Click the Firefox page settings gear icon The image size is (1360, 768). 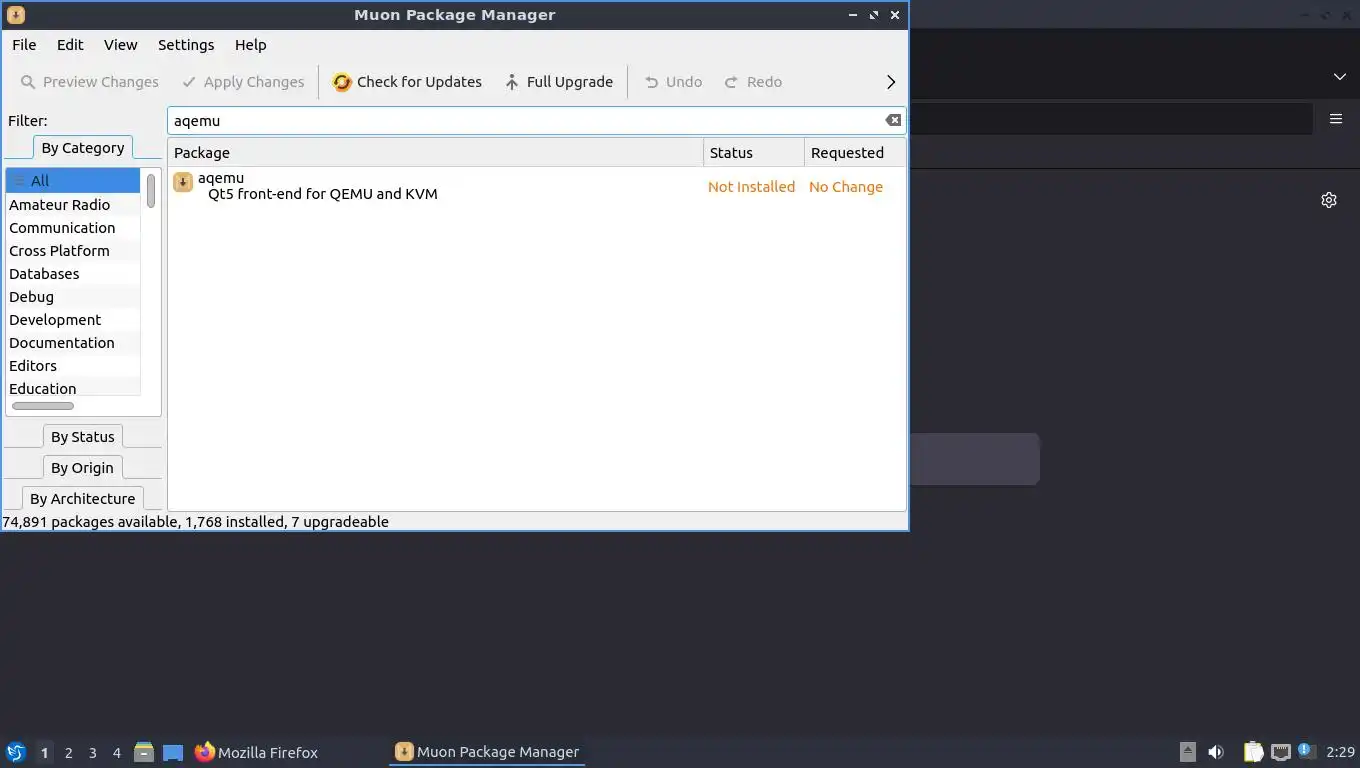point(1329,200)
